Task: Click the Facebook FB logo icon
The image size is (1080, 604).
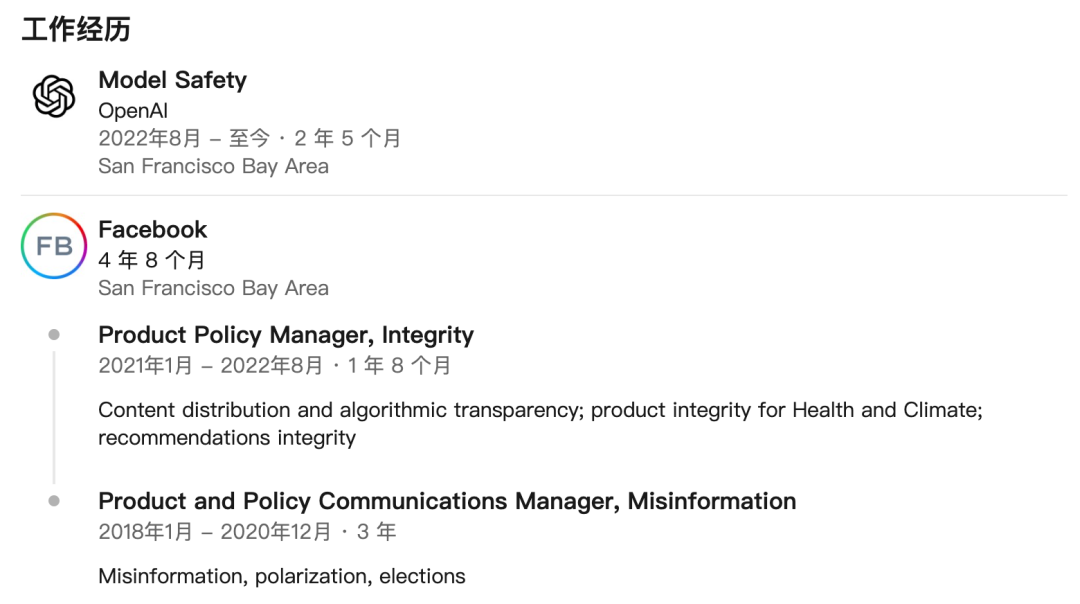Action: pos(54,246)
